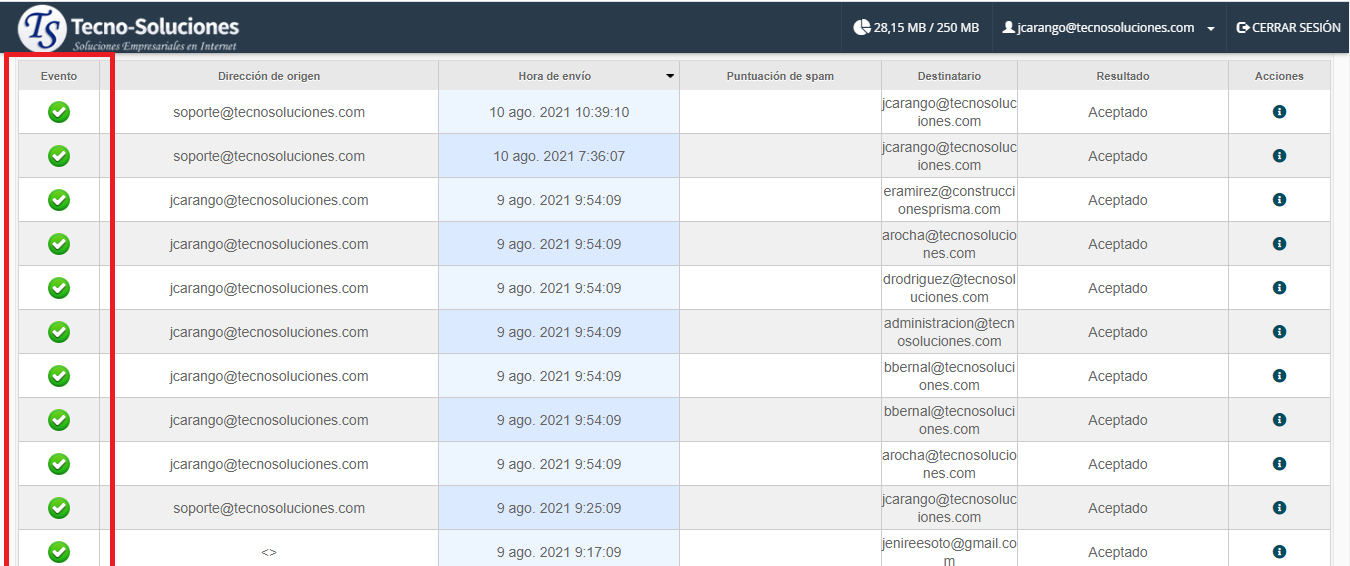Screen dimensions: 1350x566
Task: Click info icon for drodriguez recipient row
Action: coord(1279,288)
